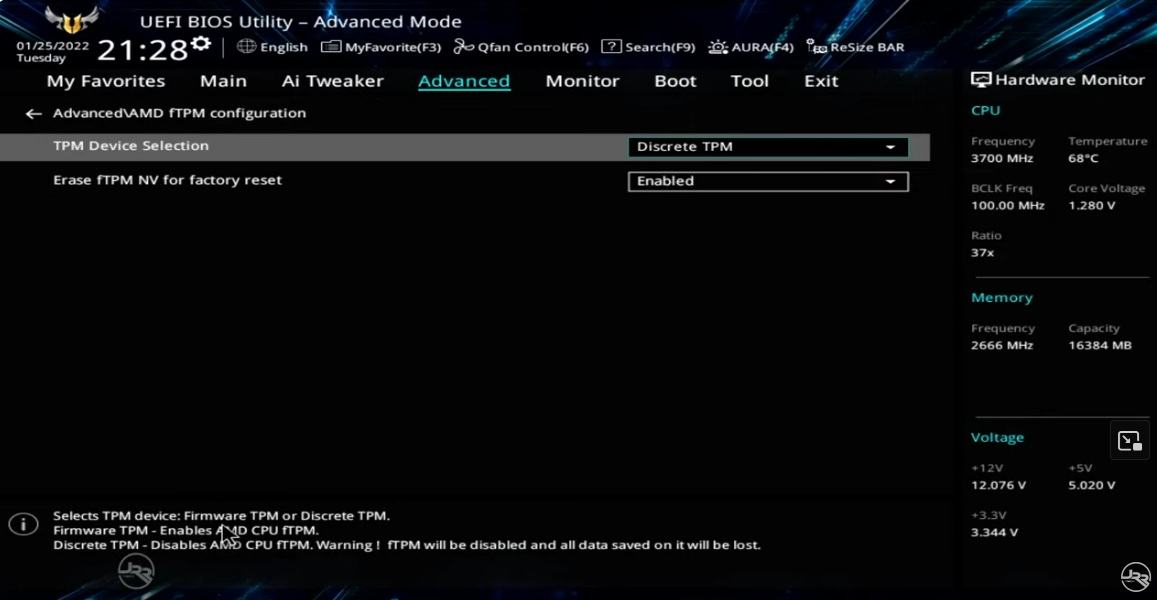Select the TPM Device Selection row label
This screenshot has height=600, width=1157.
pyautogui.click(x=131, y=146)
